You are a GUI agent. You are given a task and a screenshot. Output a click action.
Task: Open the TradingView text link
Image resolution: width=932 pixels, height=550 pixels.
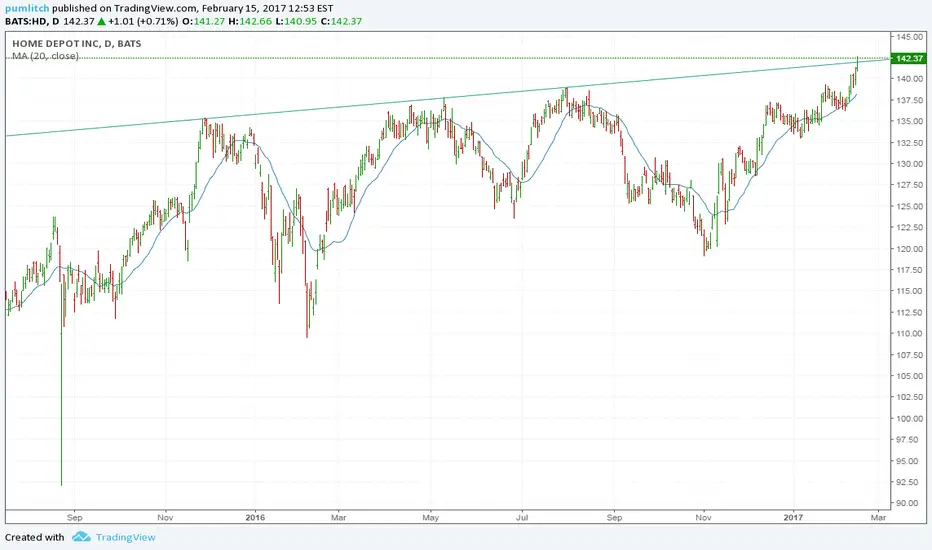click(x=125, y=537)
